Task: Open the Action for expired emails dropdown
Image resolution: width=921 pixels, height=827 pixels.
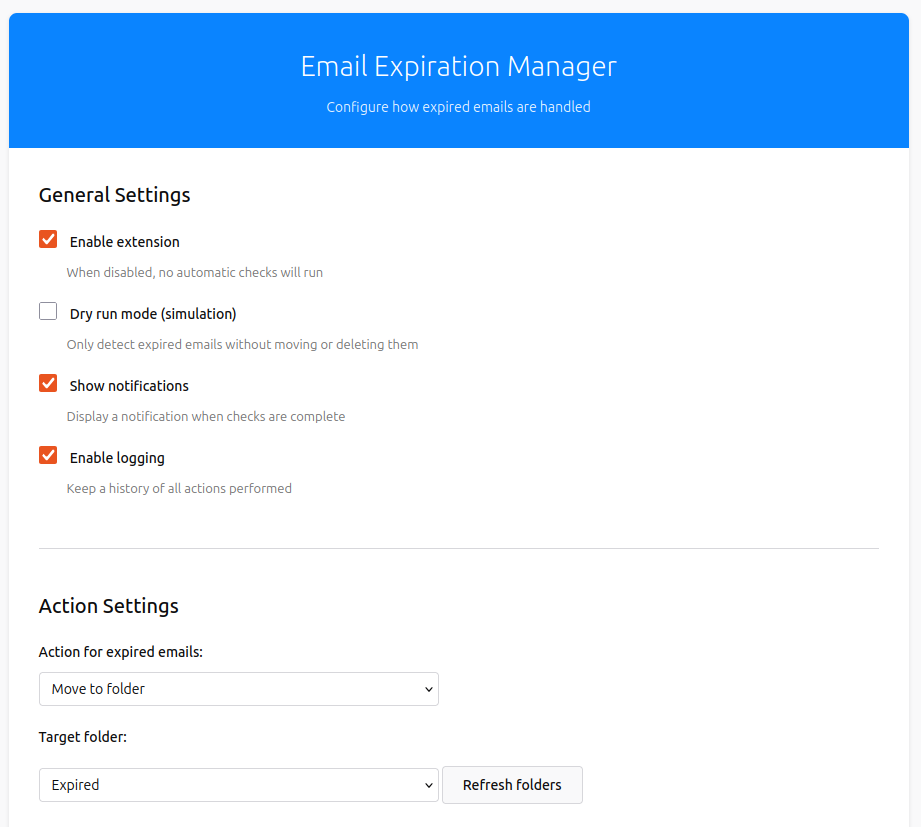Action: click(x=238, y=689)
